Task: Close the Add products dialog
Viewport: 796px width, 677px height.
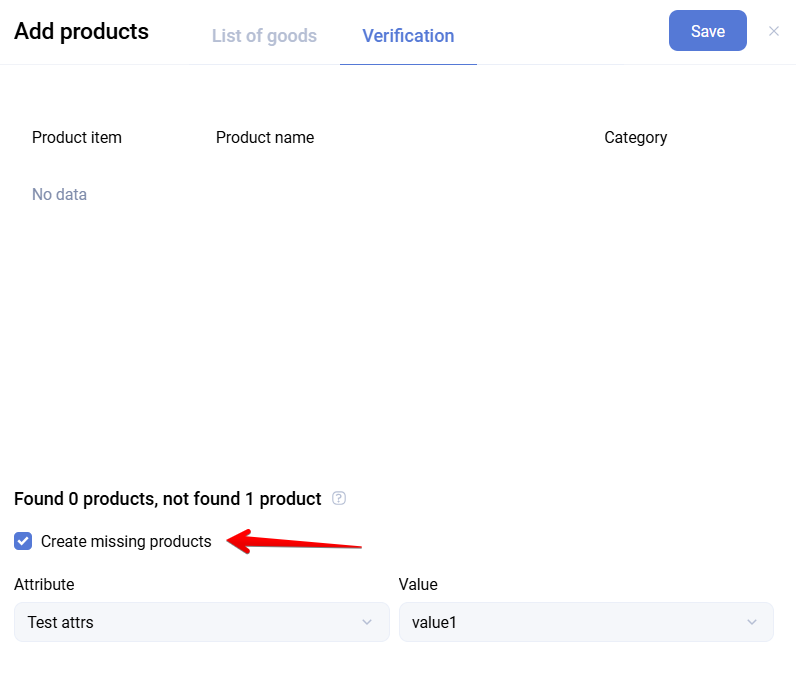Action: coord(773,31)
